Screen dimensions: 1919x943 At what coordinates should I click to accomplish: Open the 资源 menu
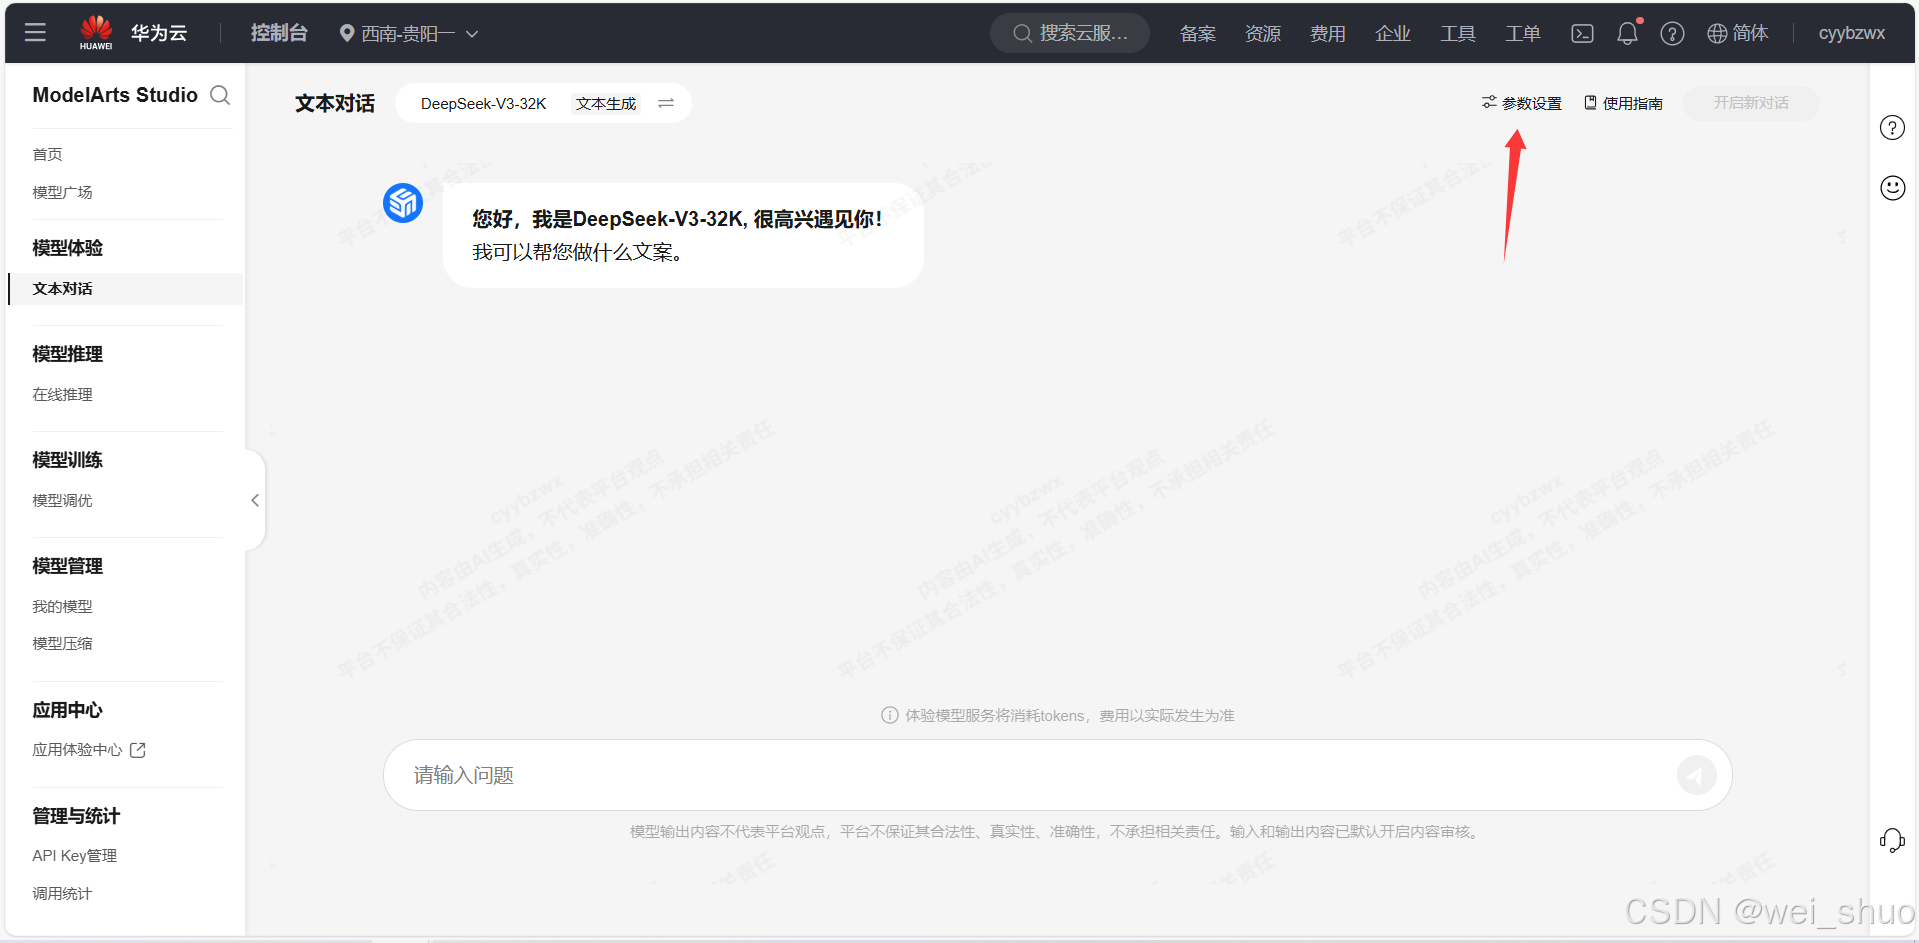pos(1263,33)
